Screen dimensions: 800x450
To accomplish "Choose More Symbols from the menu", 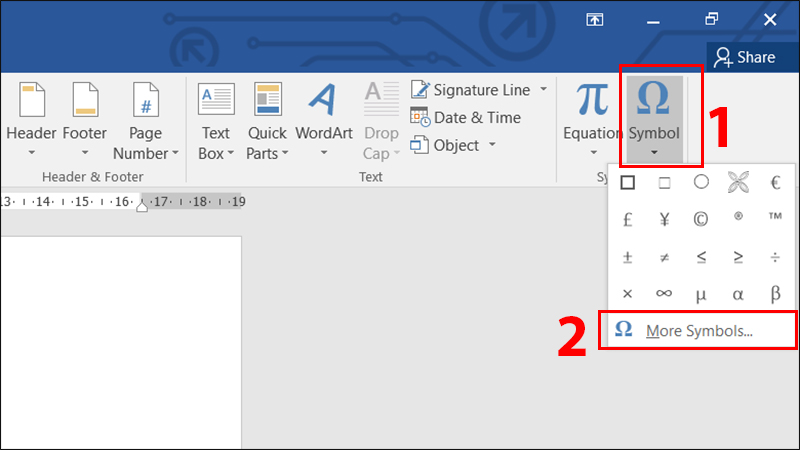I will click(x=698, y=330).
